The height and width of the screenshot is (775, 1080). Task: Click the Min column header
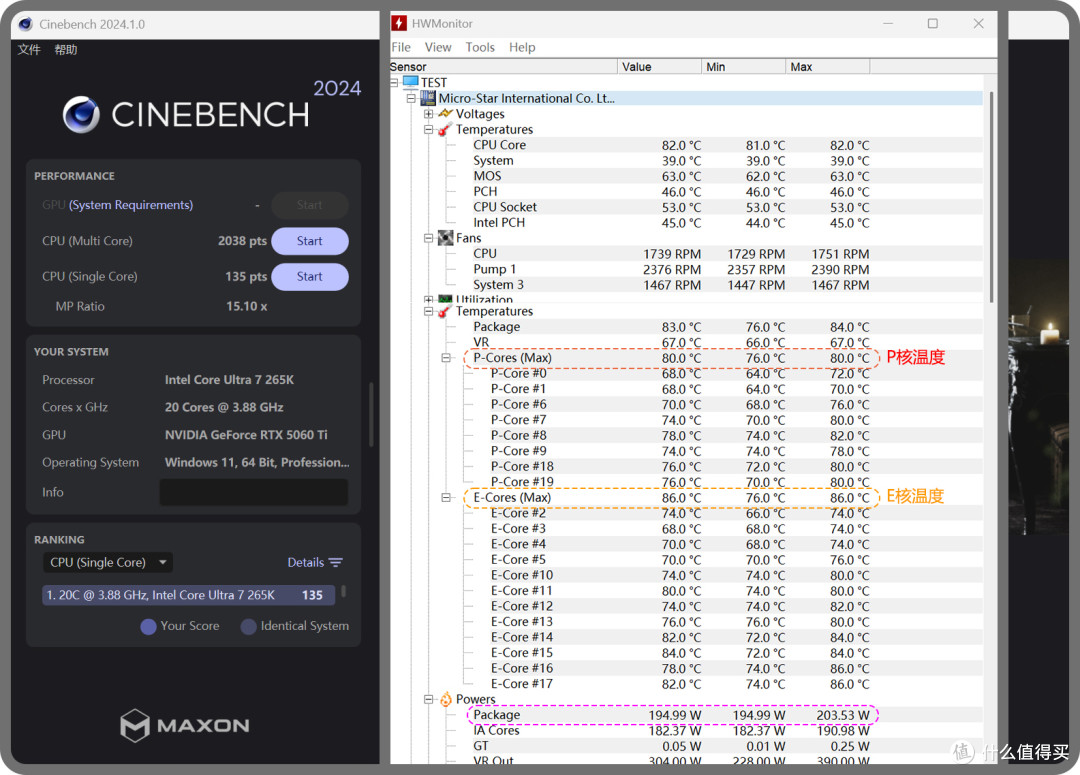[743, 67]
